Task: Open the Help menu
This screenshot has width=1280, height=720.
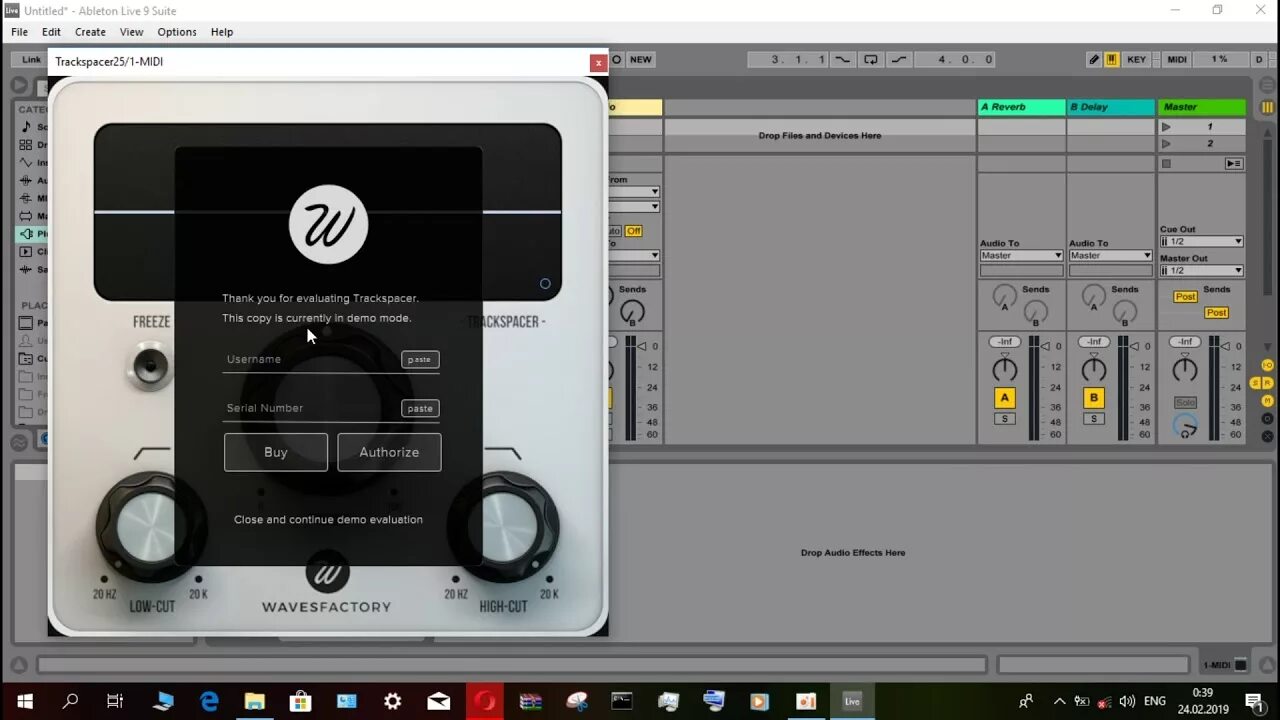Action: [x=222, y=32]
